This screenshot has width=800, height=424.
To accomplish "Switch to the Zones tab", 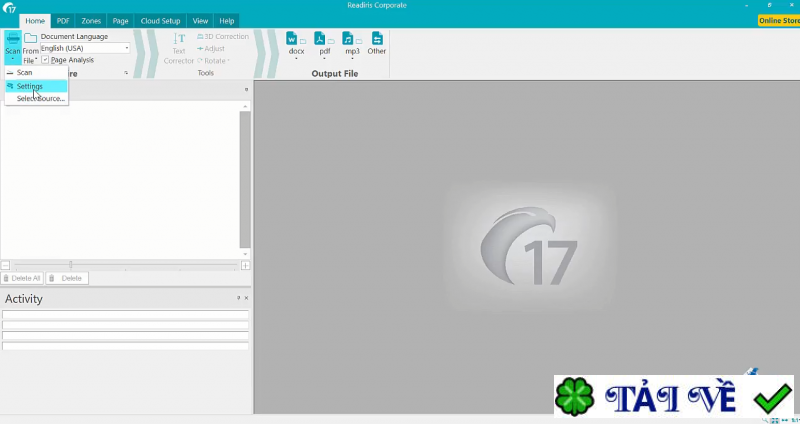I will 91,21.
